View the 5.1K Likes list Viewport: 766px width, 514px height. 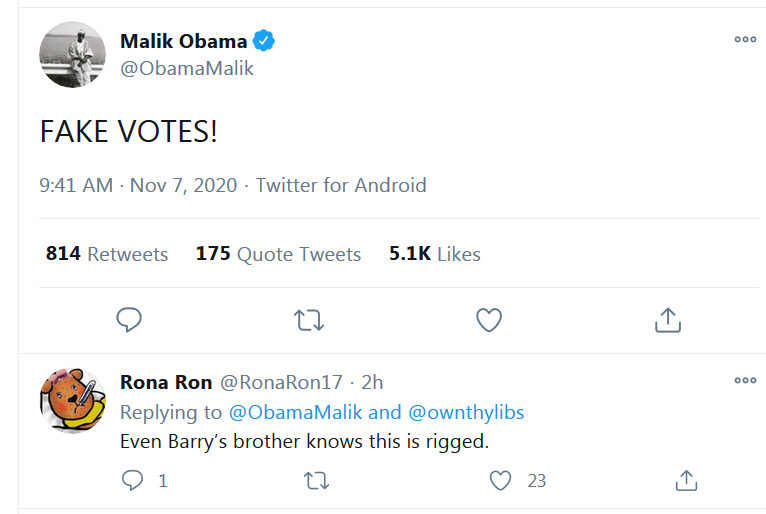(434, 254)
